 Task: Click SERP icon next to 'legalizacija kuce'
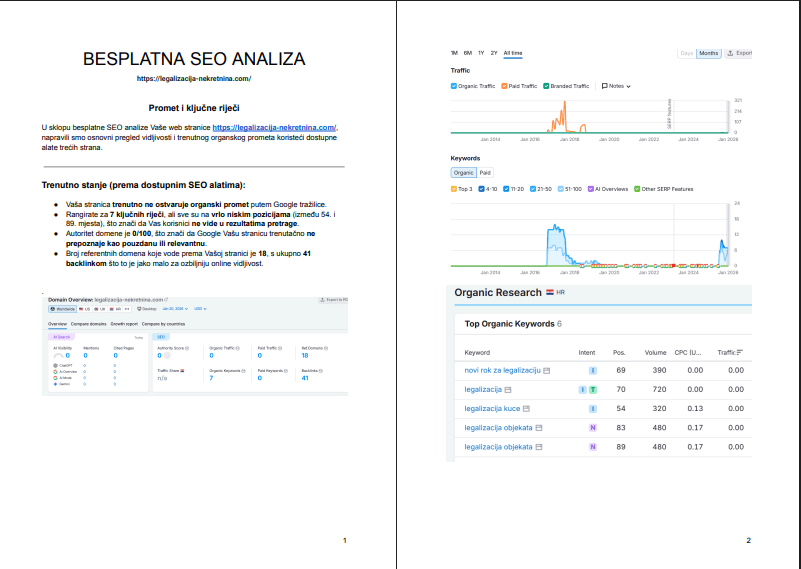pos(527,408)
